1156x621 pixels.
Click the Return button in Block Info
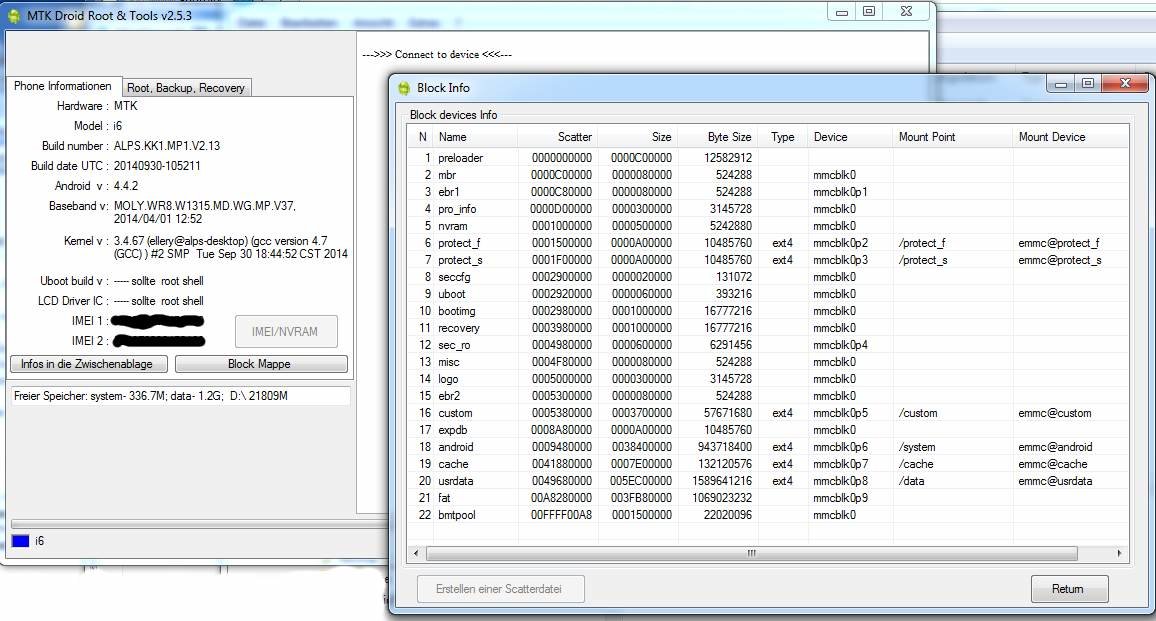1069,589
